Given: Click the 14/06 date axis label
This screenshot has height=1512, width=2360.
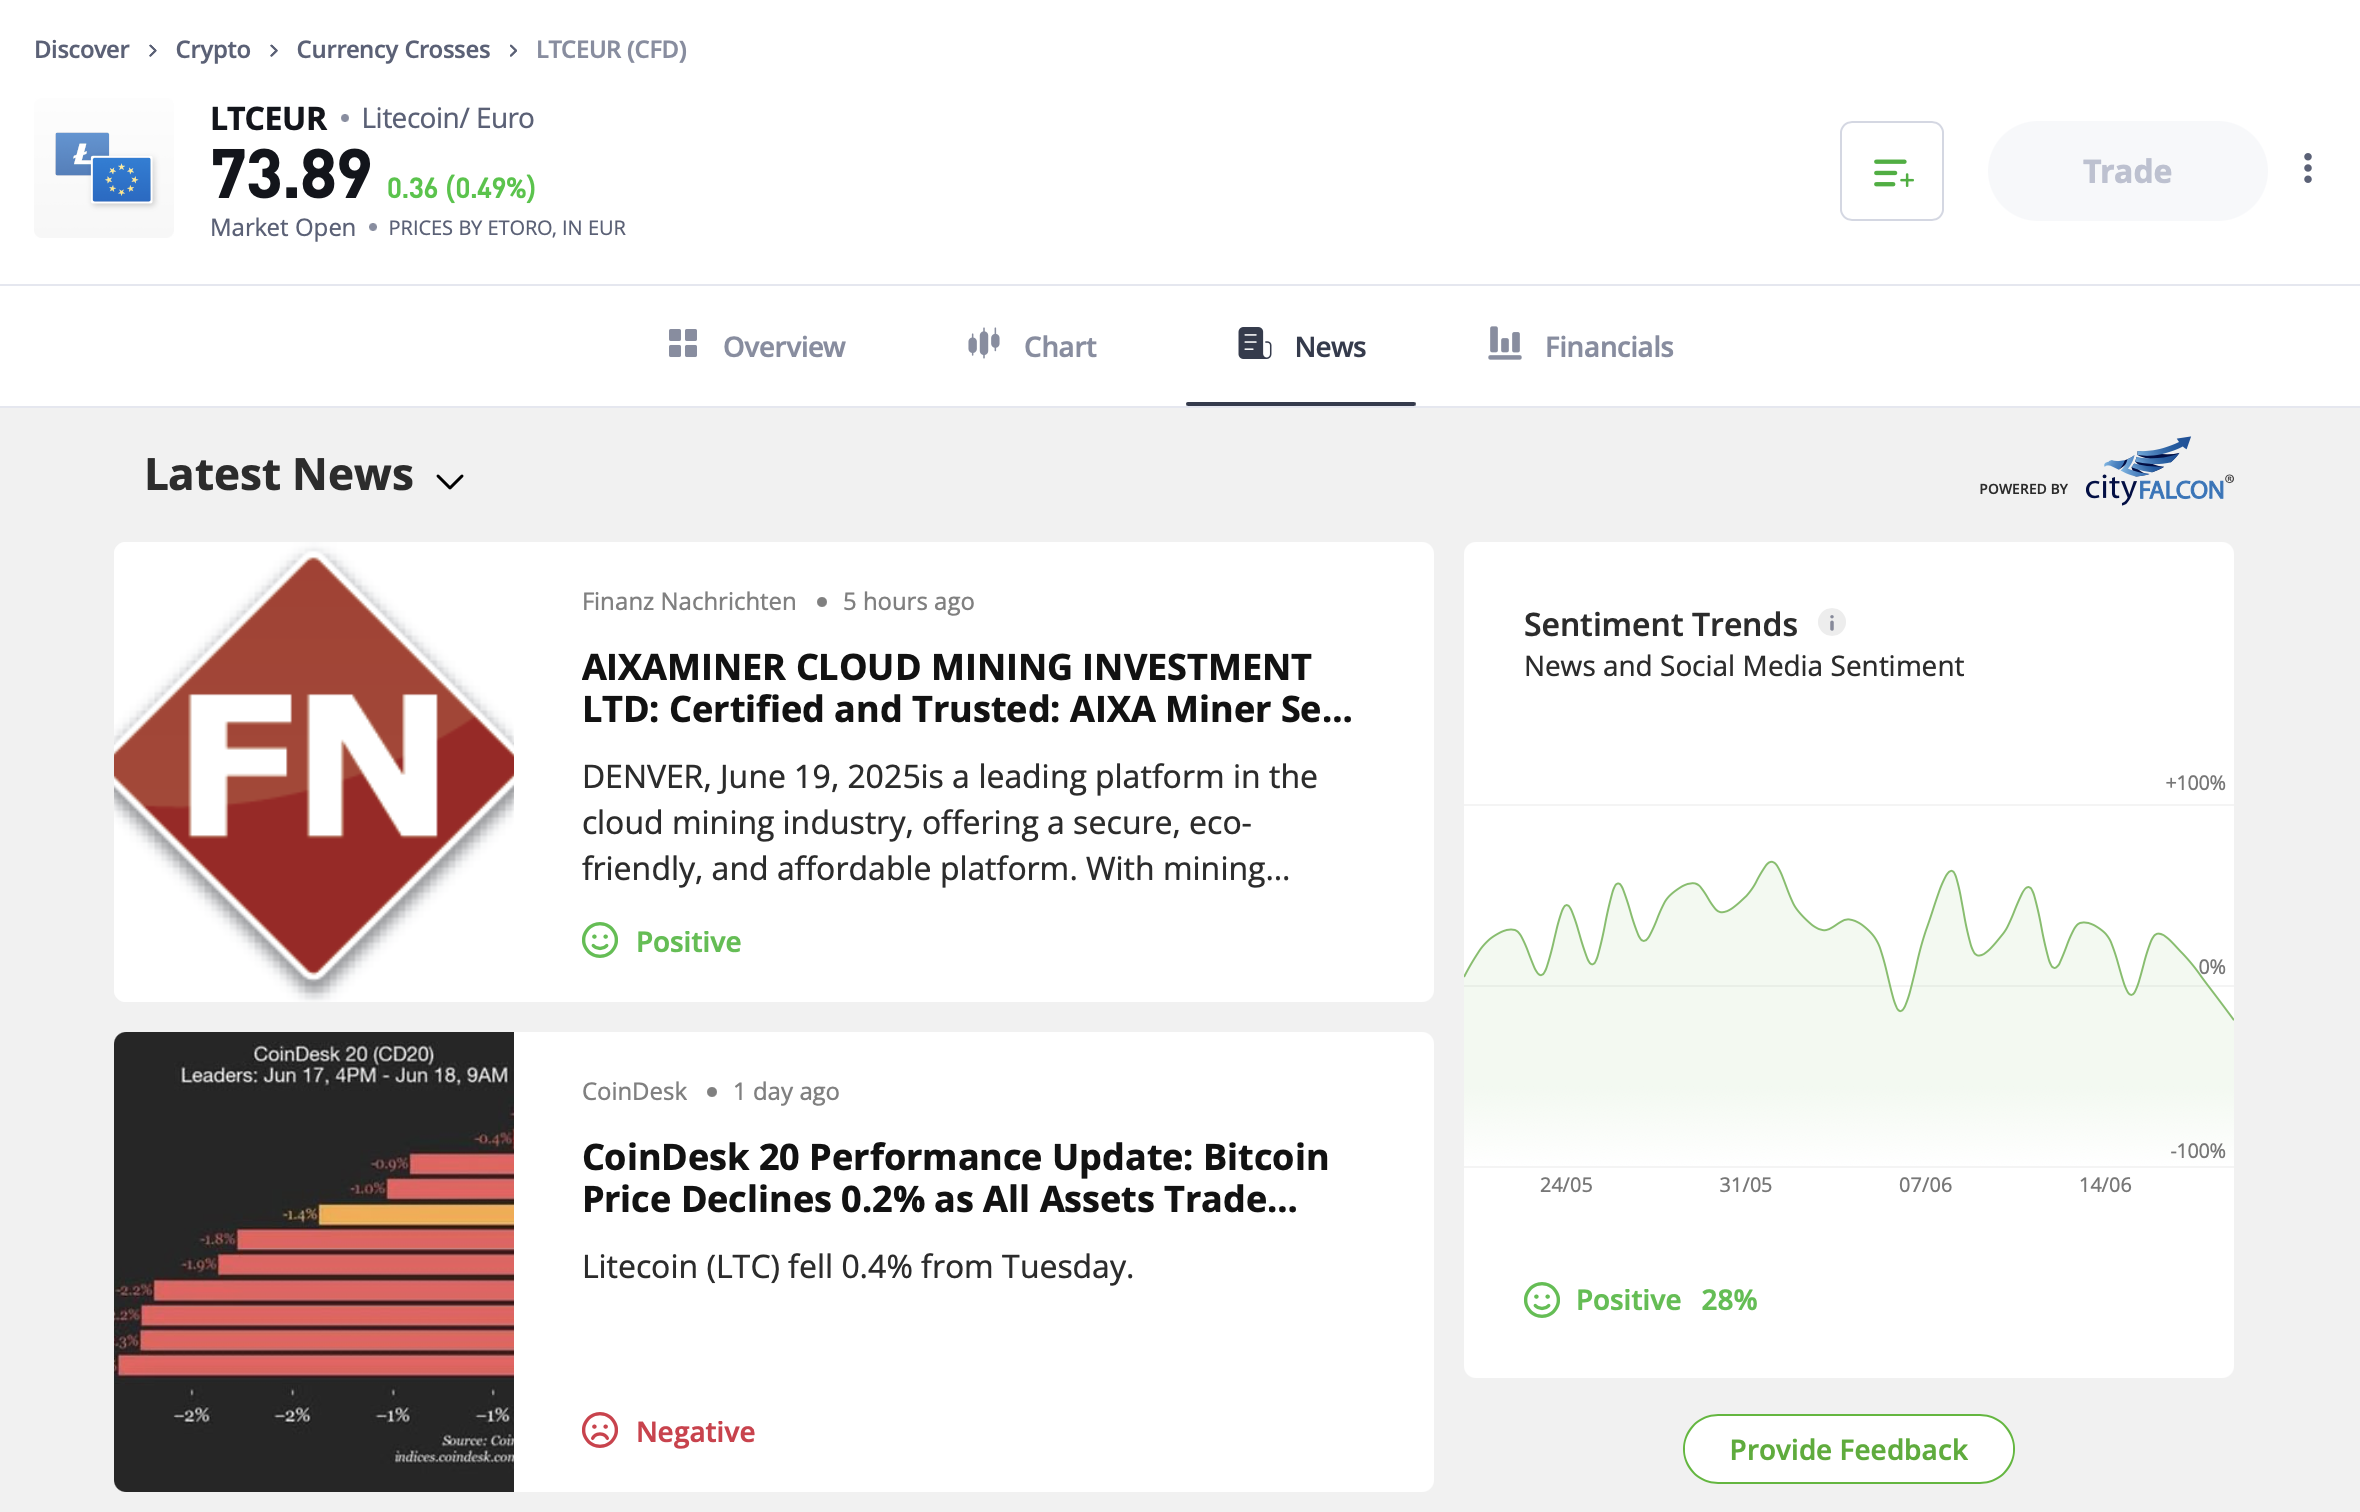Looking at the screenshot, I should 2105,1185.
